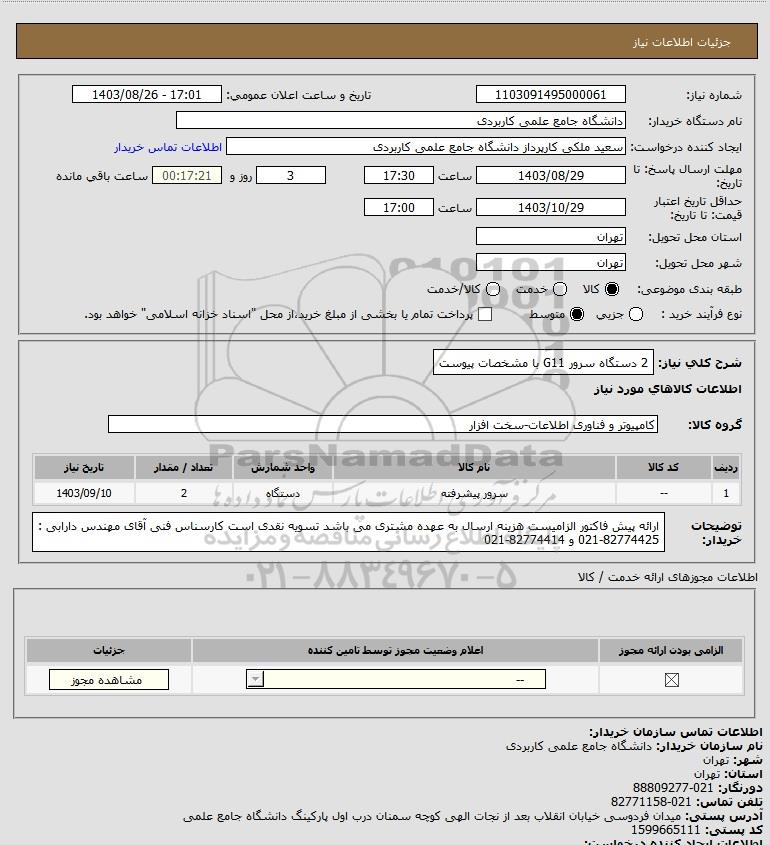Select the خدمت radio button
The width and height of the screenshot is (770, 845).
[x=560, y=289]
